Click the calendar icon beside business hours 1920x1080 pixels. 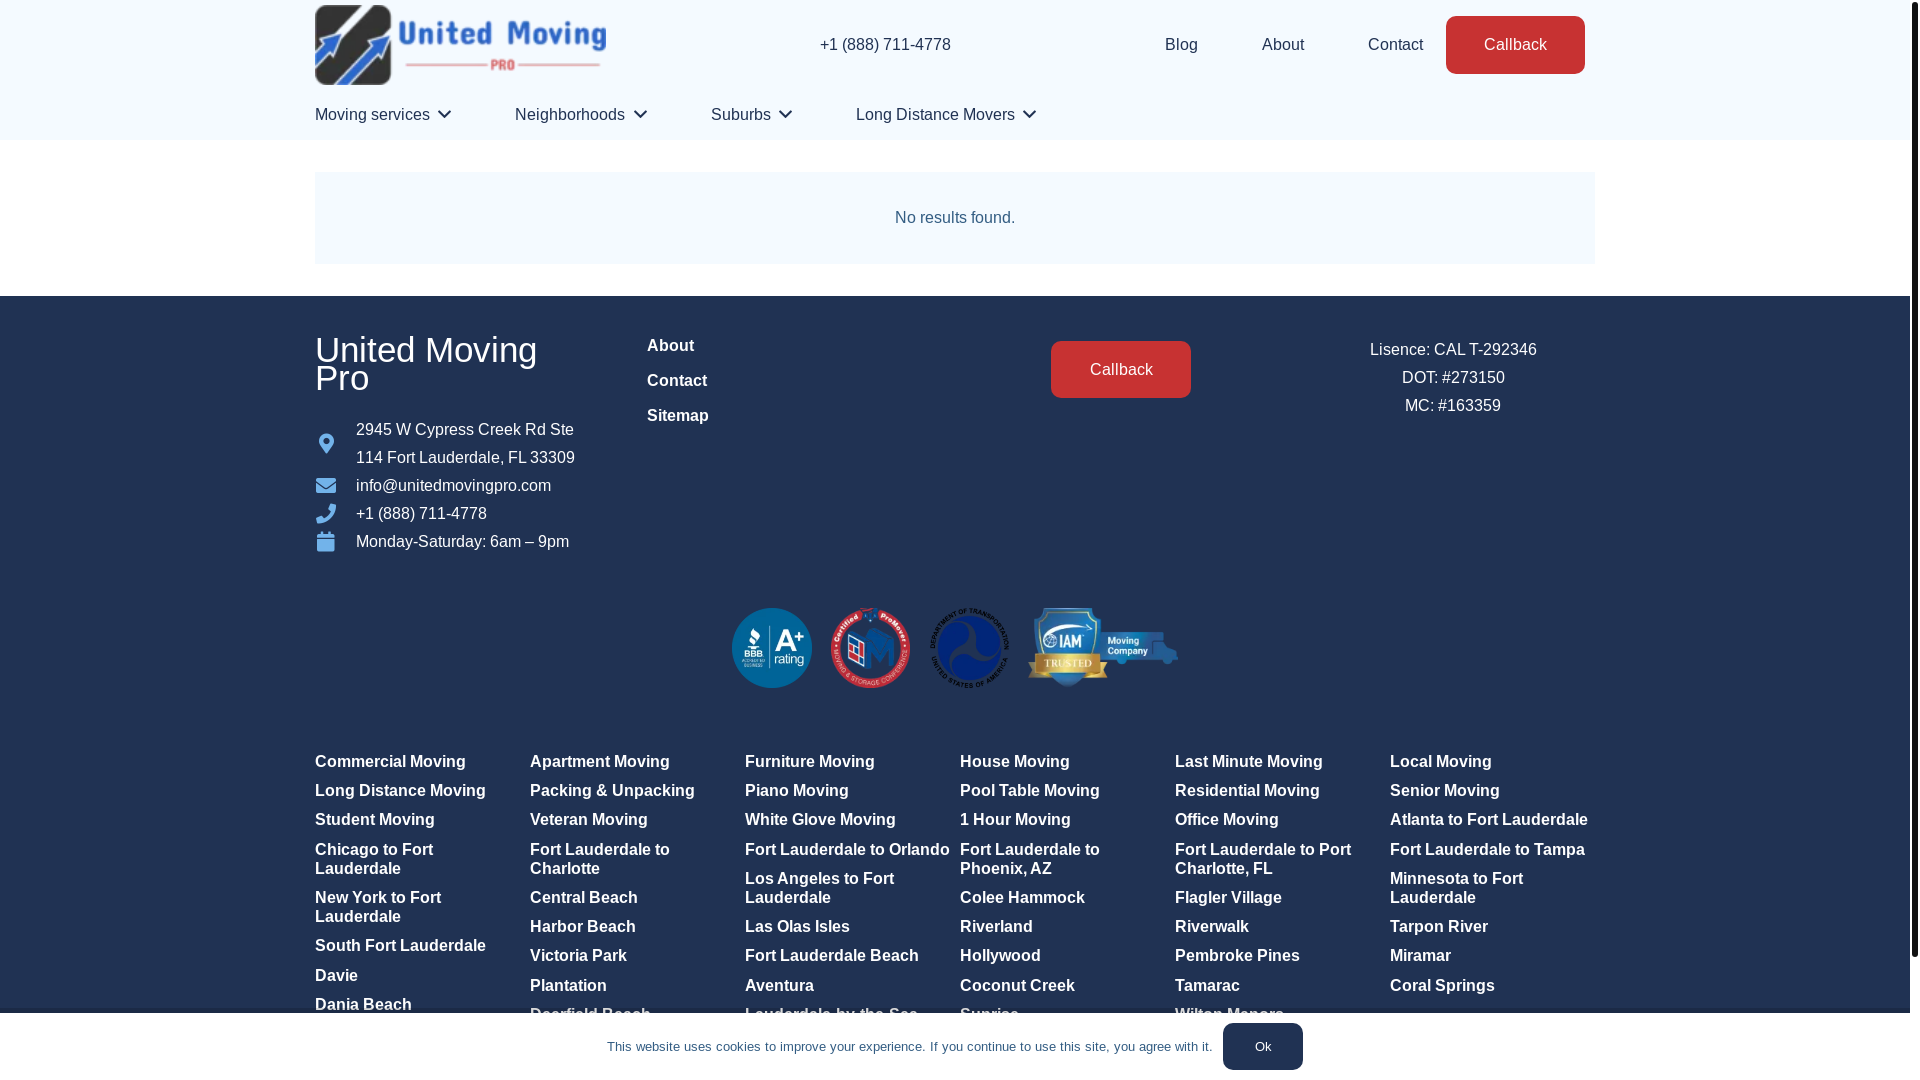326,542
